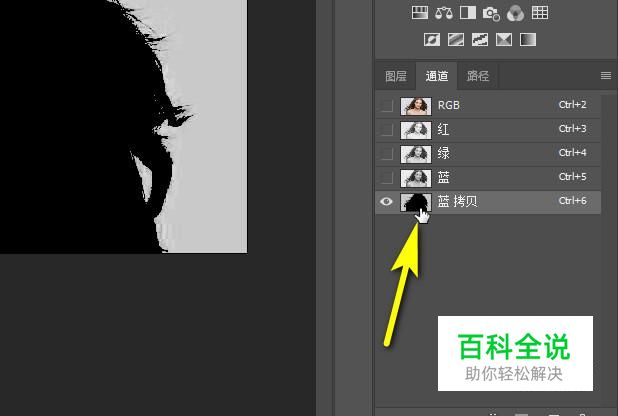Select the 蓝 拷贝 channel name
Image resolution: width=618 pixels, height=416 pixels.
(458, 201)
